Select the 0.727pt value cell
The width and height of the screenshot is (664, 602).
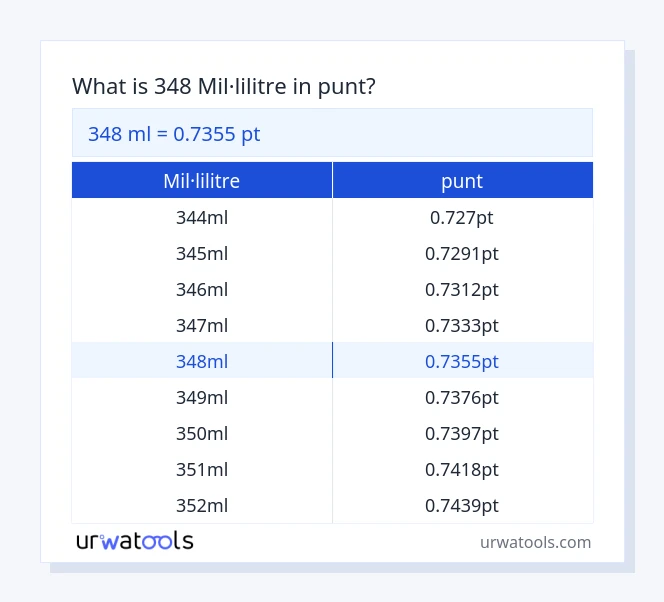(x=462, y=217)
